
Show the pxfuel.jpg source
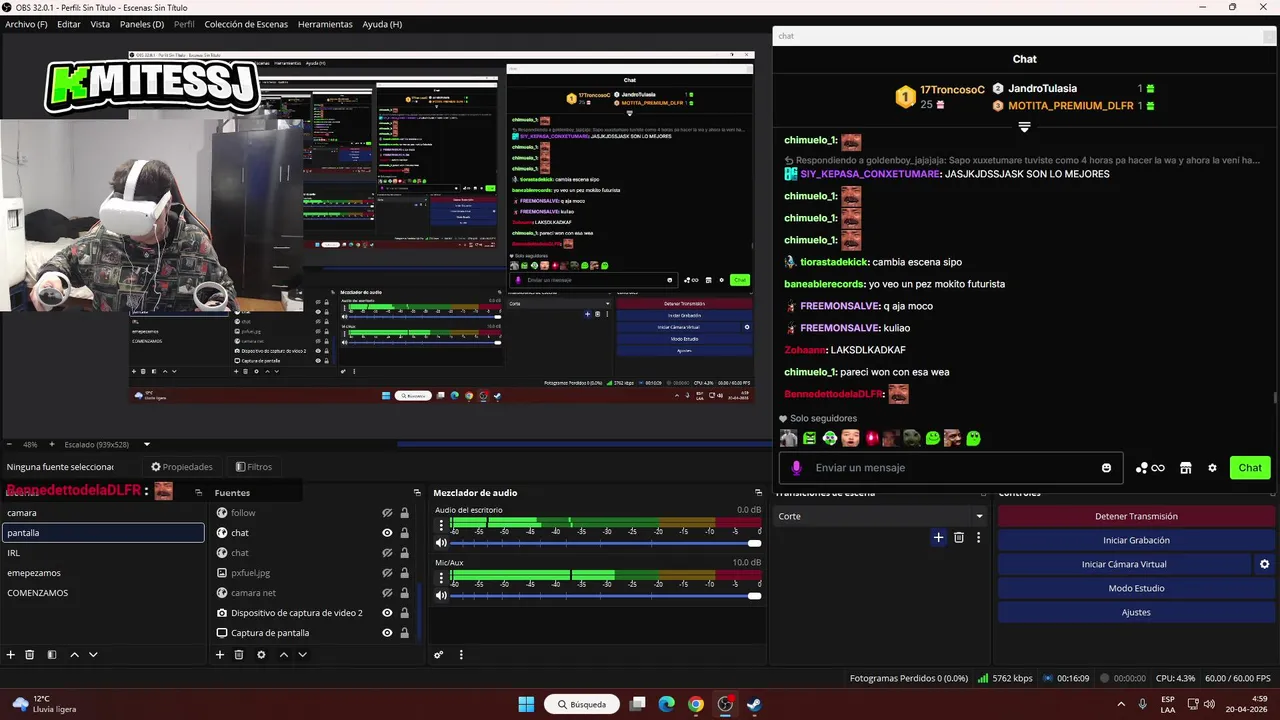pos(387,573)
